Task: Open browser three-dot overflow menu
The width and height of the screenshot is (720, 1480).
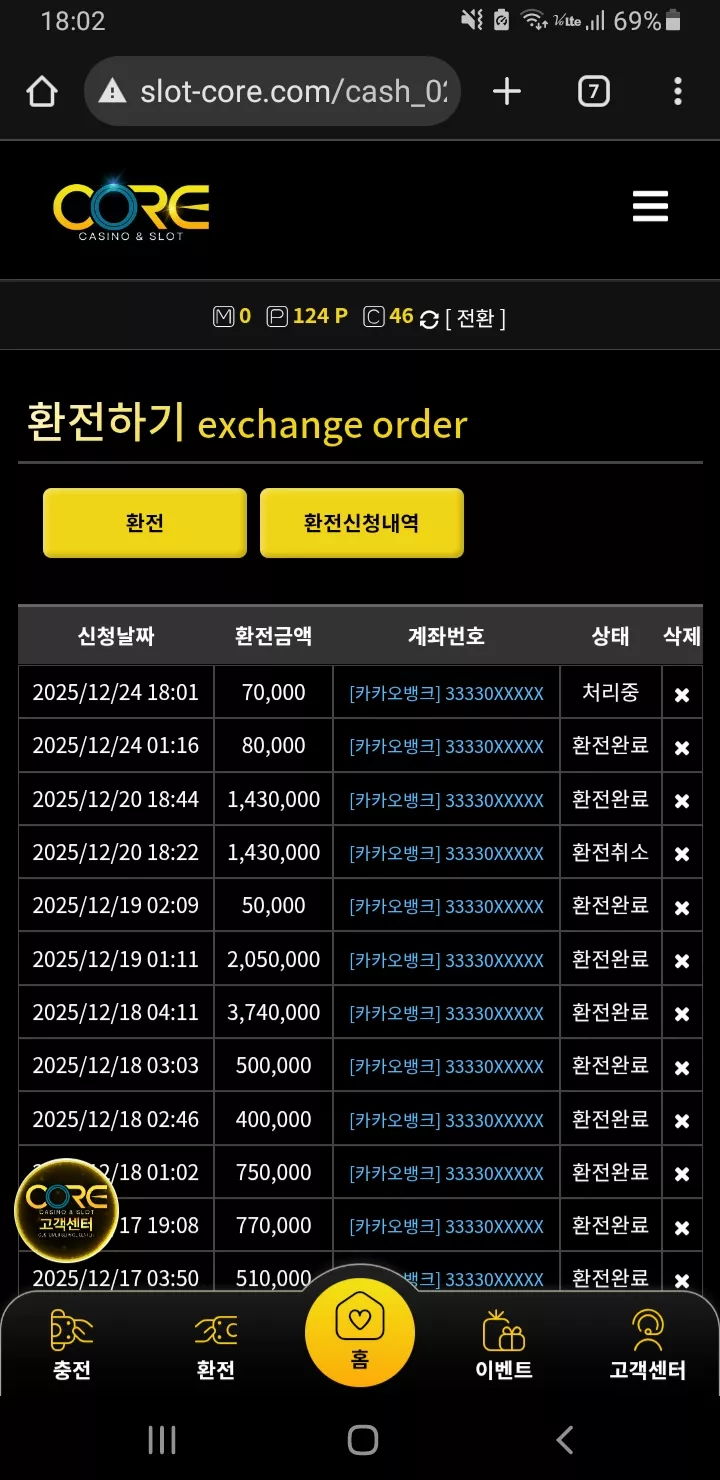Action: pyautogui.click(x=678, y=92)
